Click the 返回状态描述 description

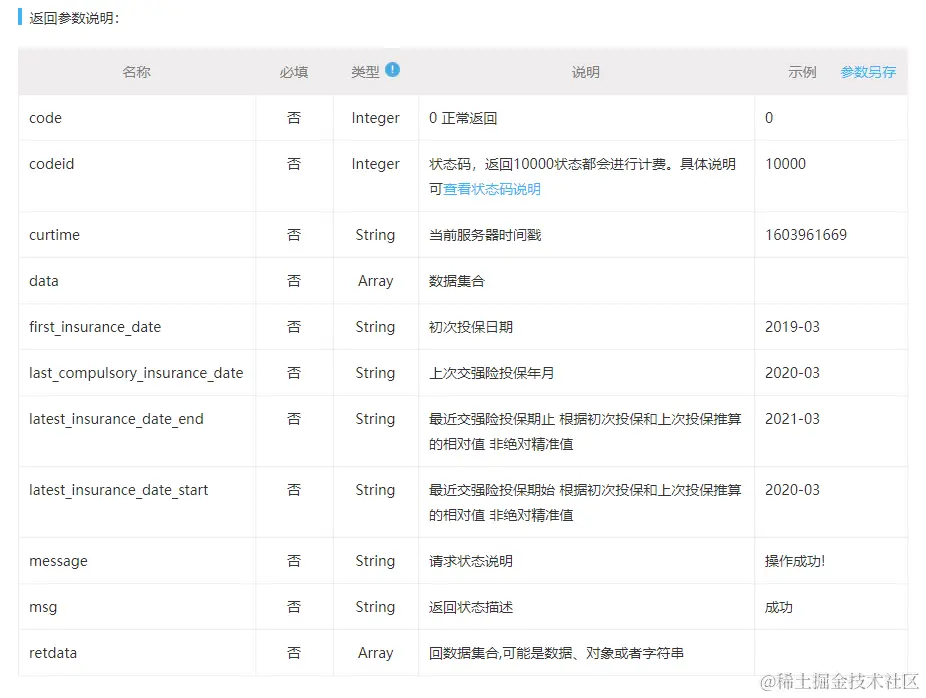[471, 607]
